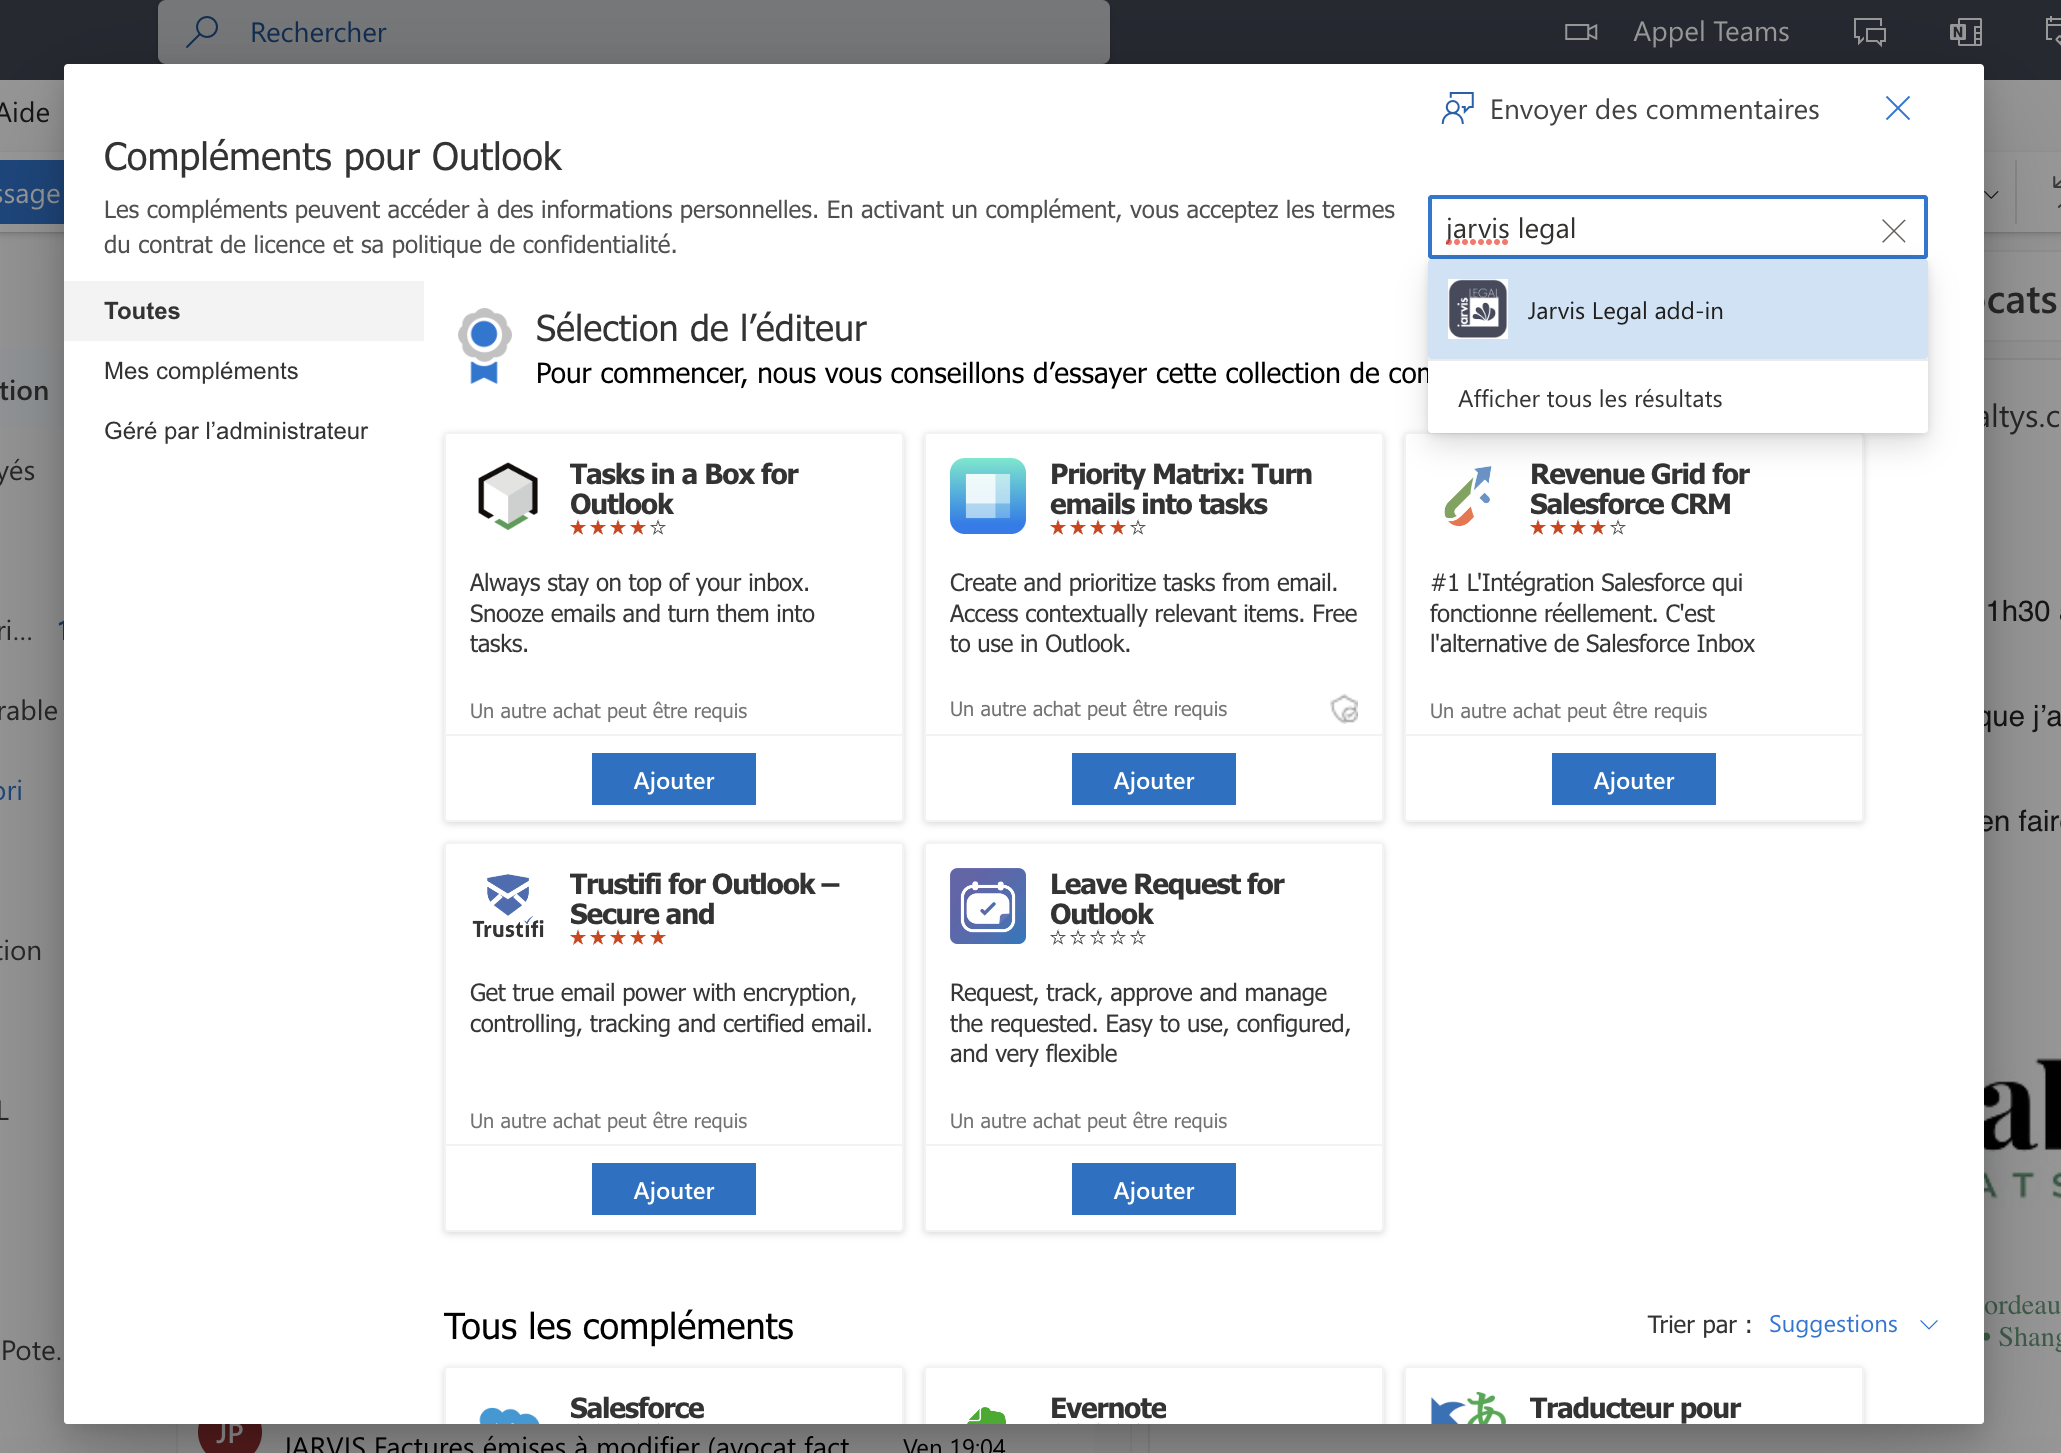Open the Evernote add-in card title
The image size is (2061, 1453).
[x=1108, y=1408]
